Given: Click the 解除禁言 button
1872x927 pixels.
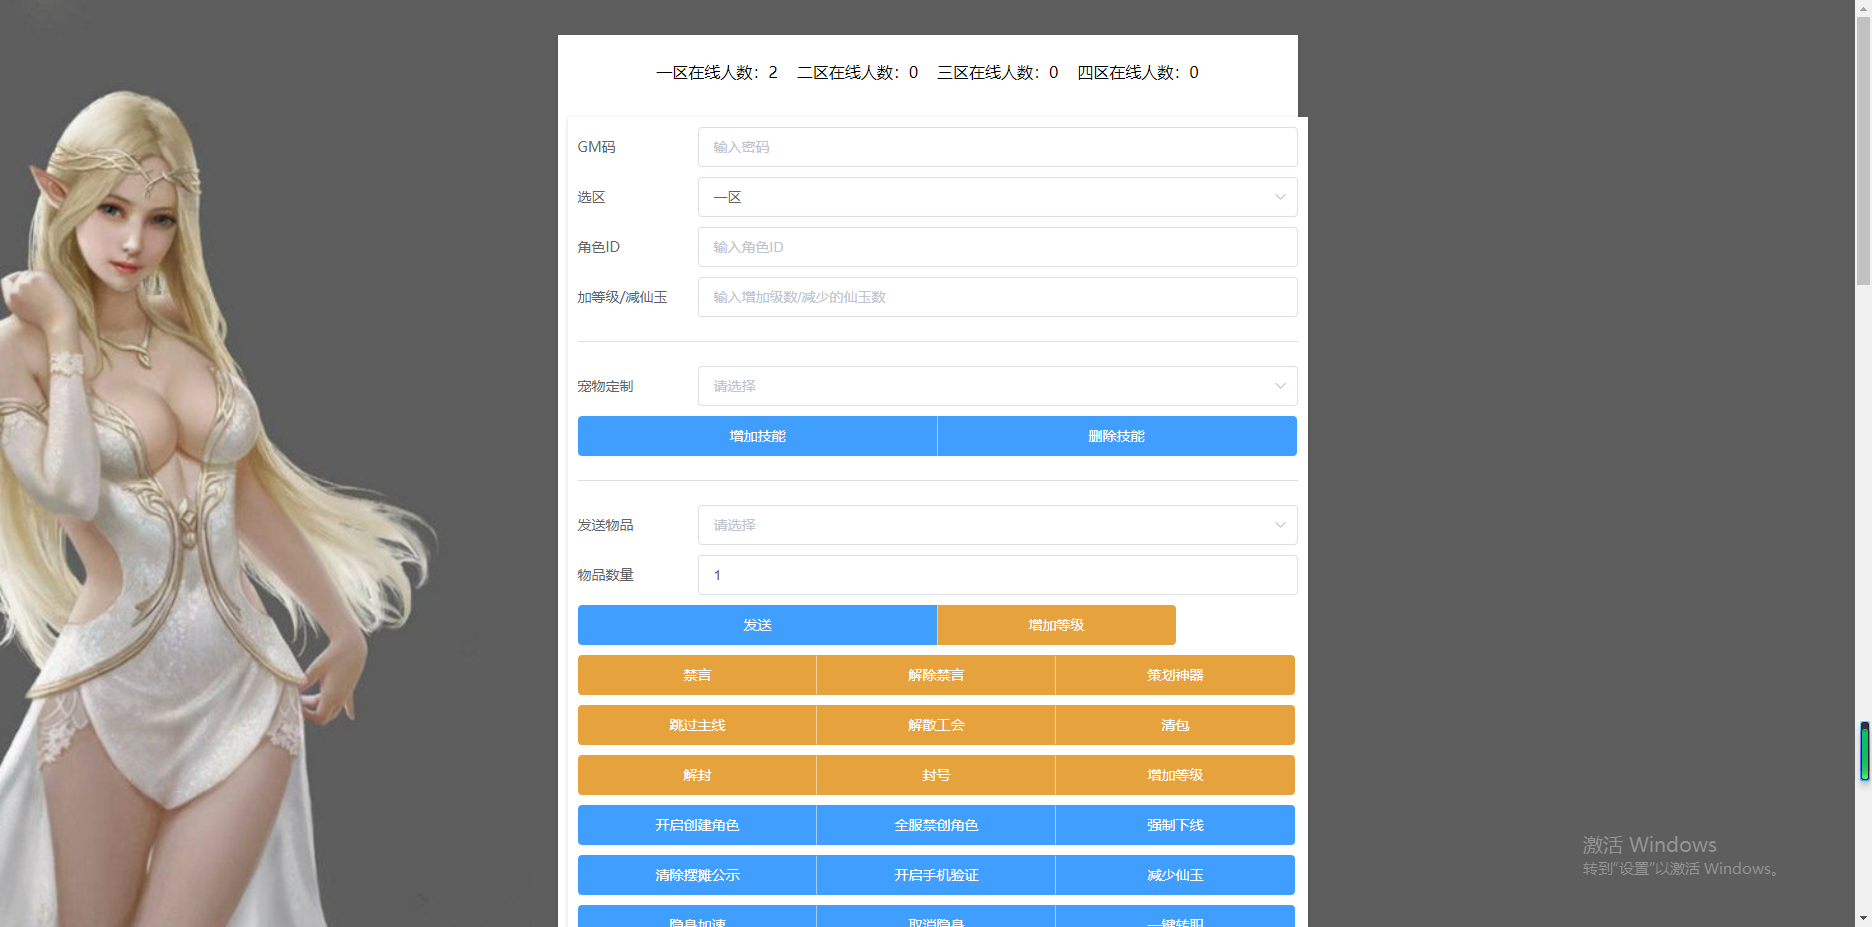Looking at the screenshot, I should click(x=936, y=675).
